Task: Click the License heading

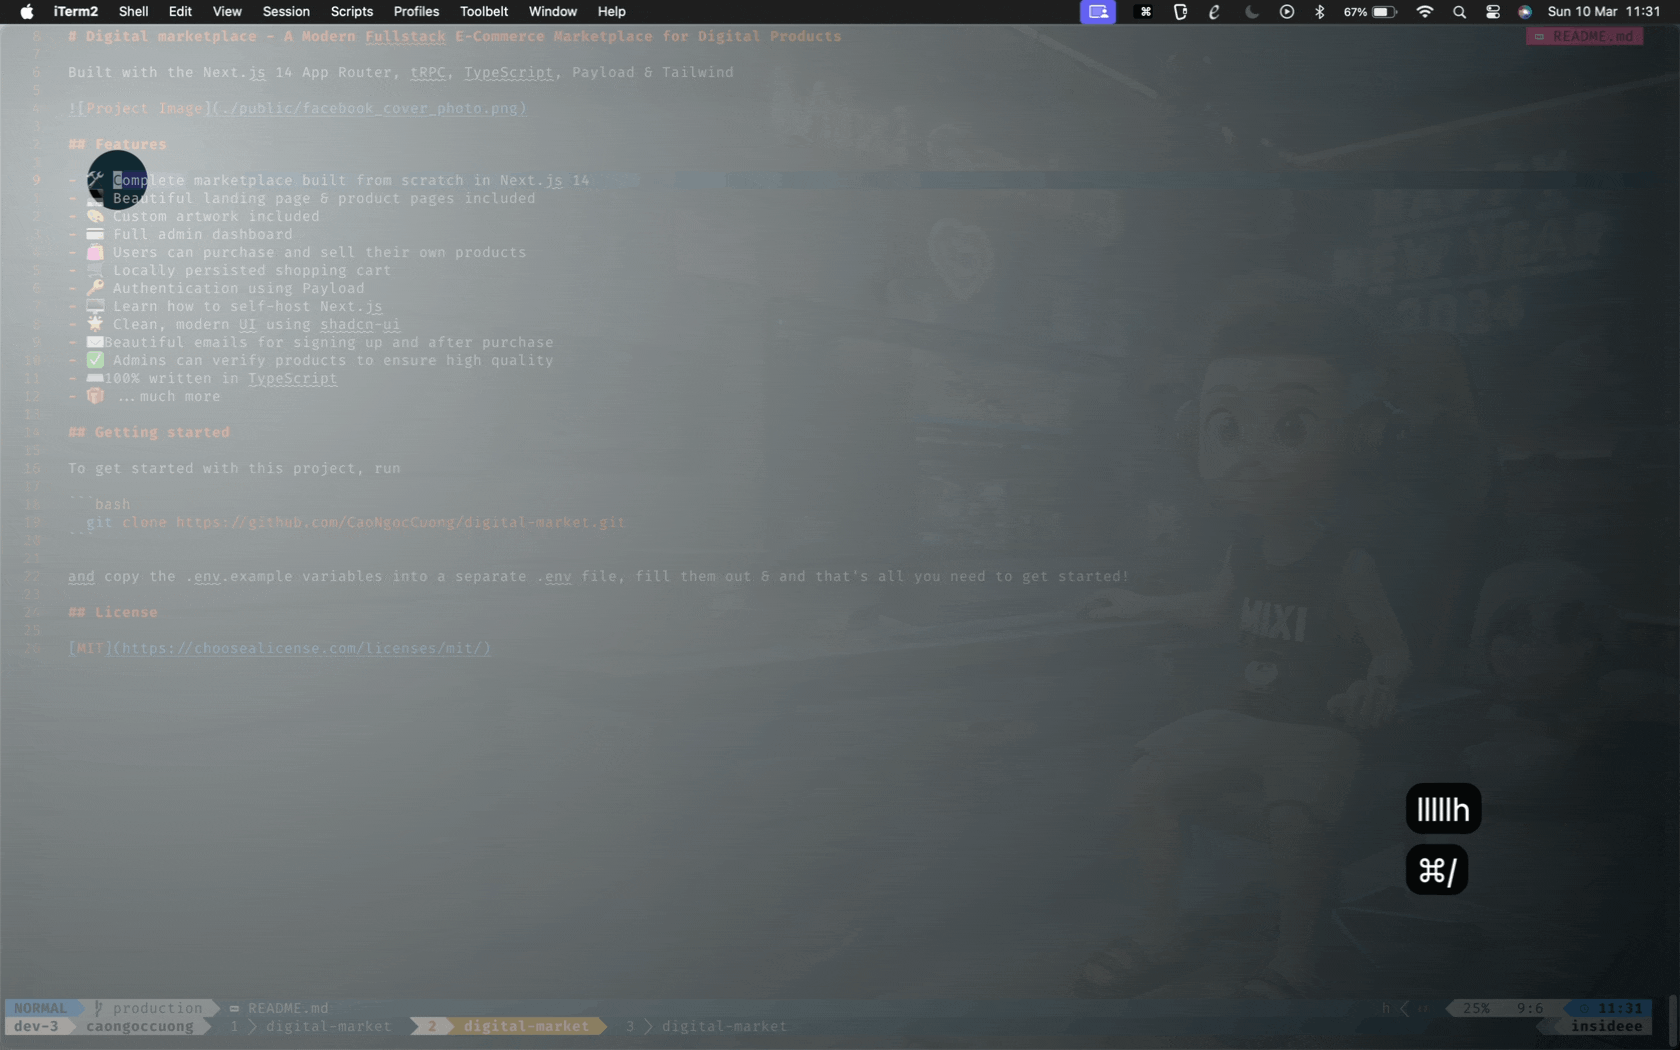Action: click(x=113, y=612)
